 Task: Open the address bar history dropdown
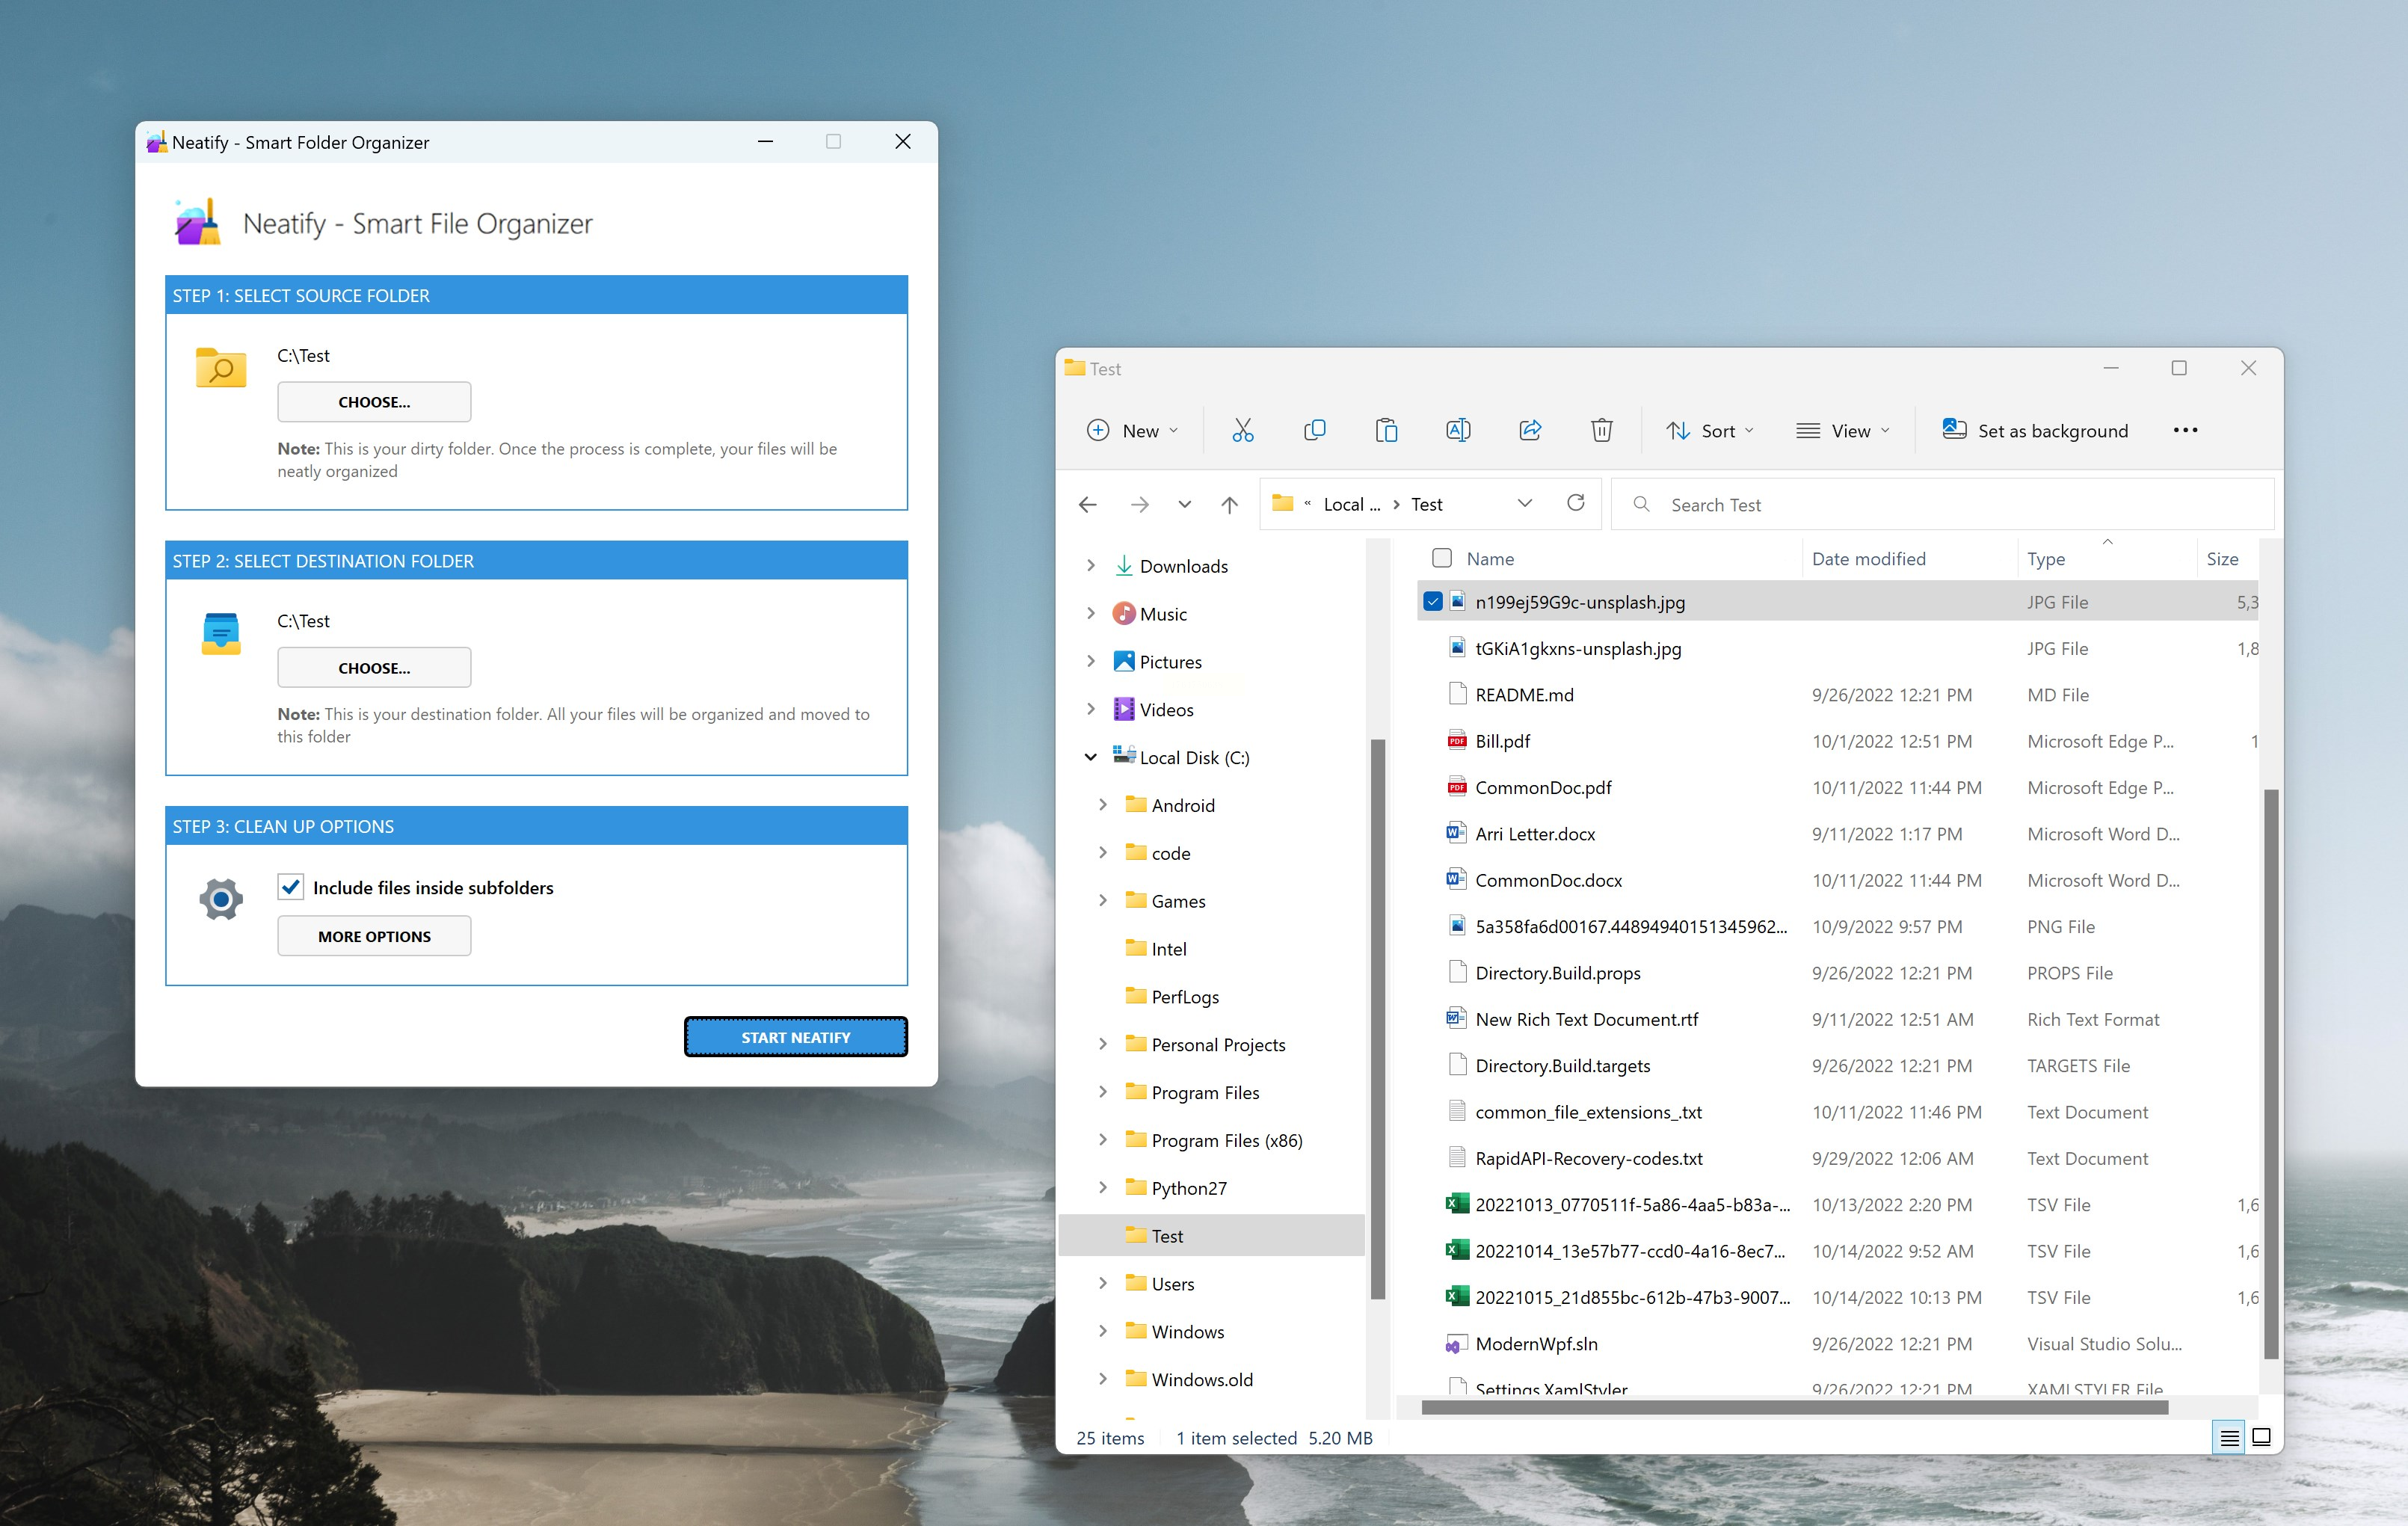1524,503
